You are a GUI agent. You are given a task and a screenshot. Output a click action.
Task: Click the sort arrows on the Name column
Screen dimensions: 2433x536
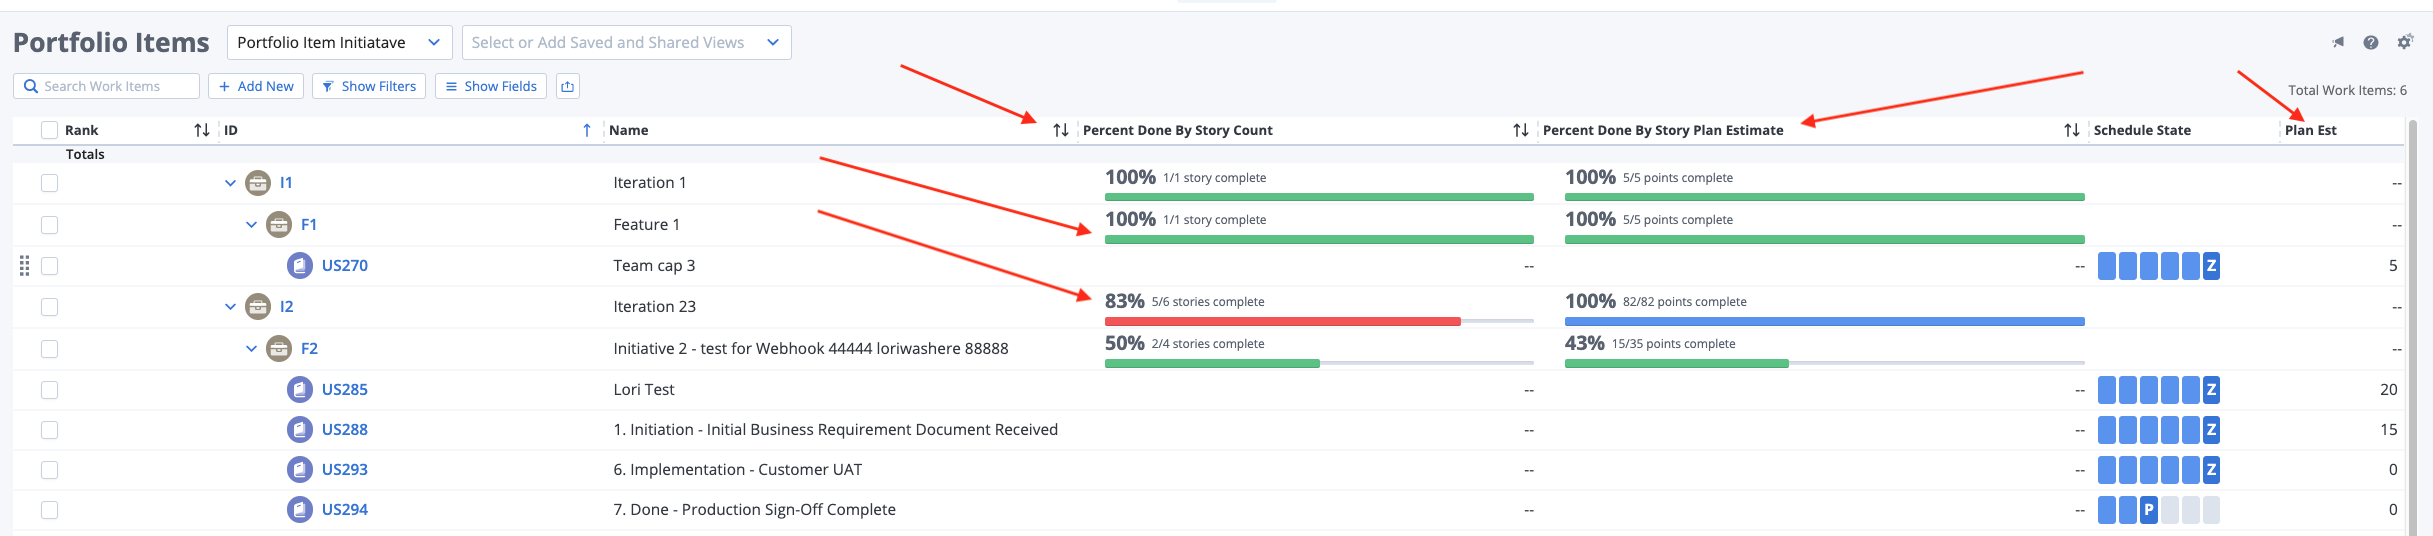click(x=1060, y=130)
